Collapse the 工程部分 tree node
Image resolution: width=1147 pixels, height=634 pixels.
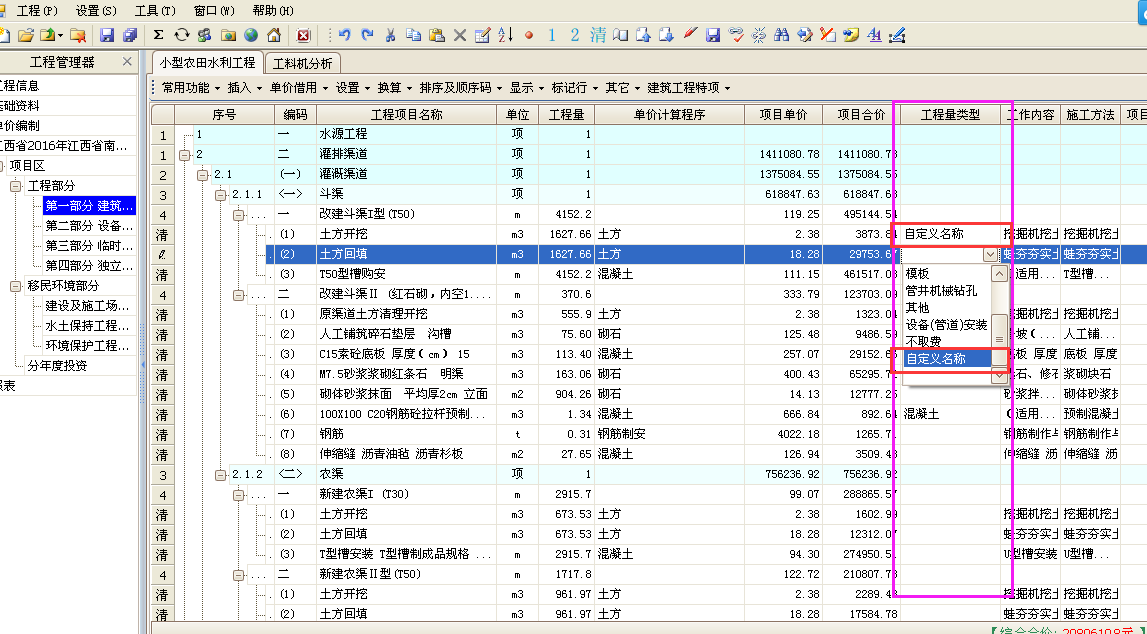[16, 186]
